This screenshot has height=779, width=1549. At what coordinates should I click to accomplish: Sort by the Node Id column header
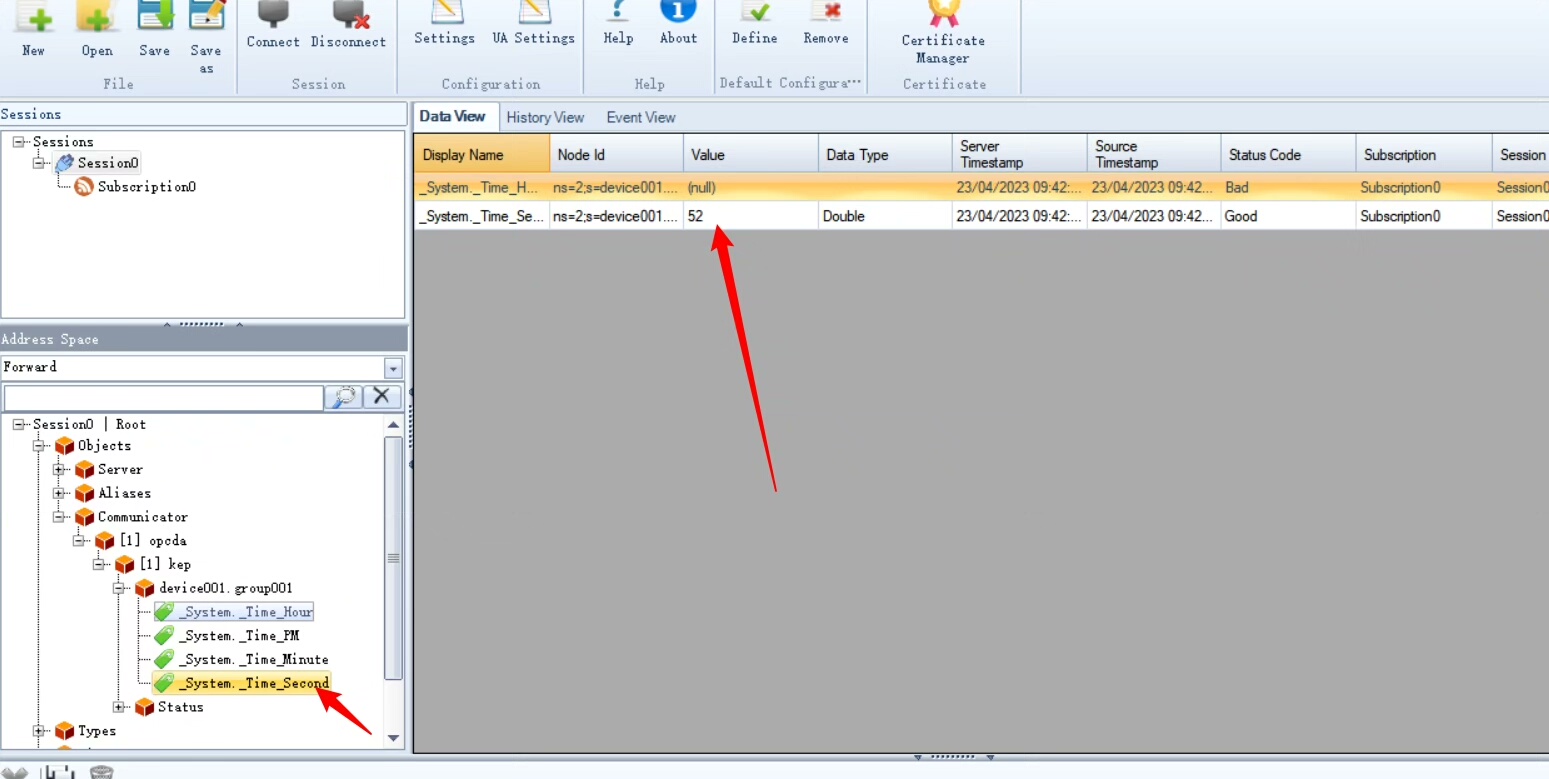point(617,154)
